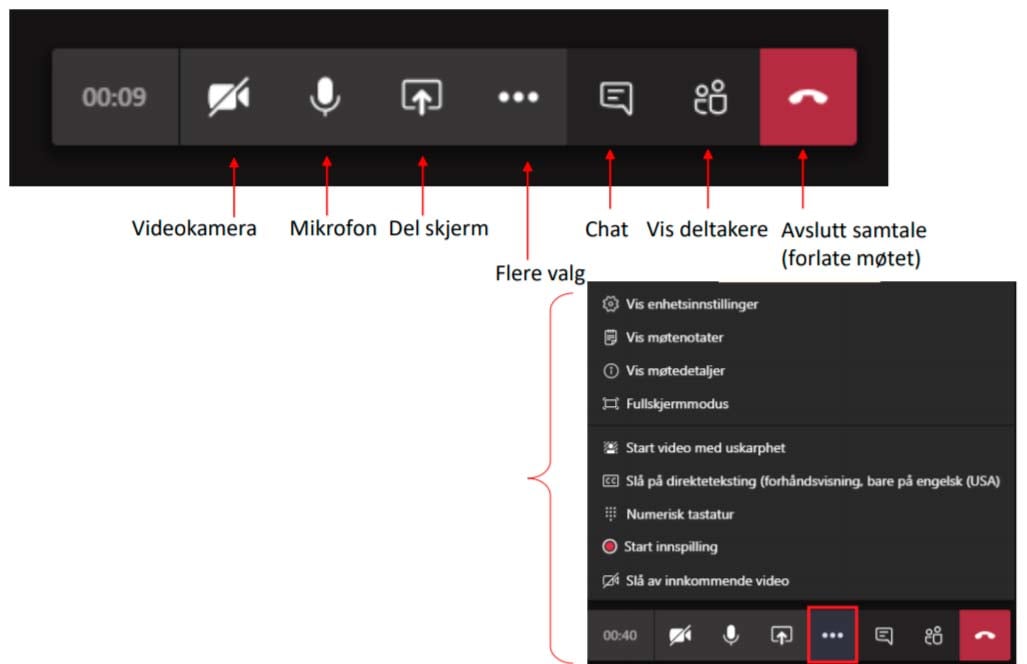Toggle Slå av innkommende video
Screen dimensions: 1027x664
click(707, 581)
